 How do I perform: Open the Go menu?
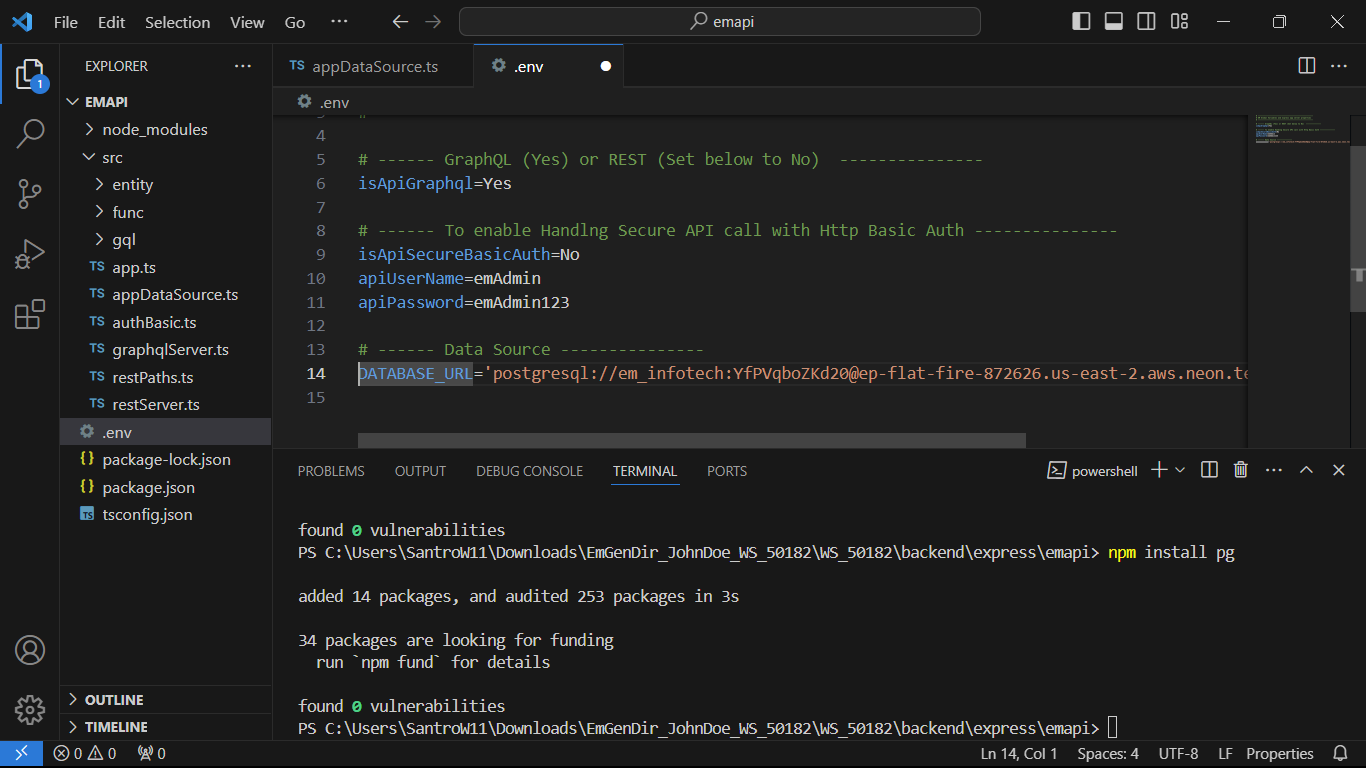coord(295,22)
